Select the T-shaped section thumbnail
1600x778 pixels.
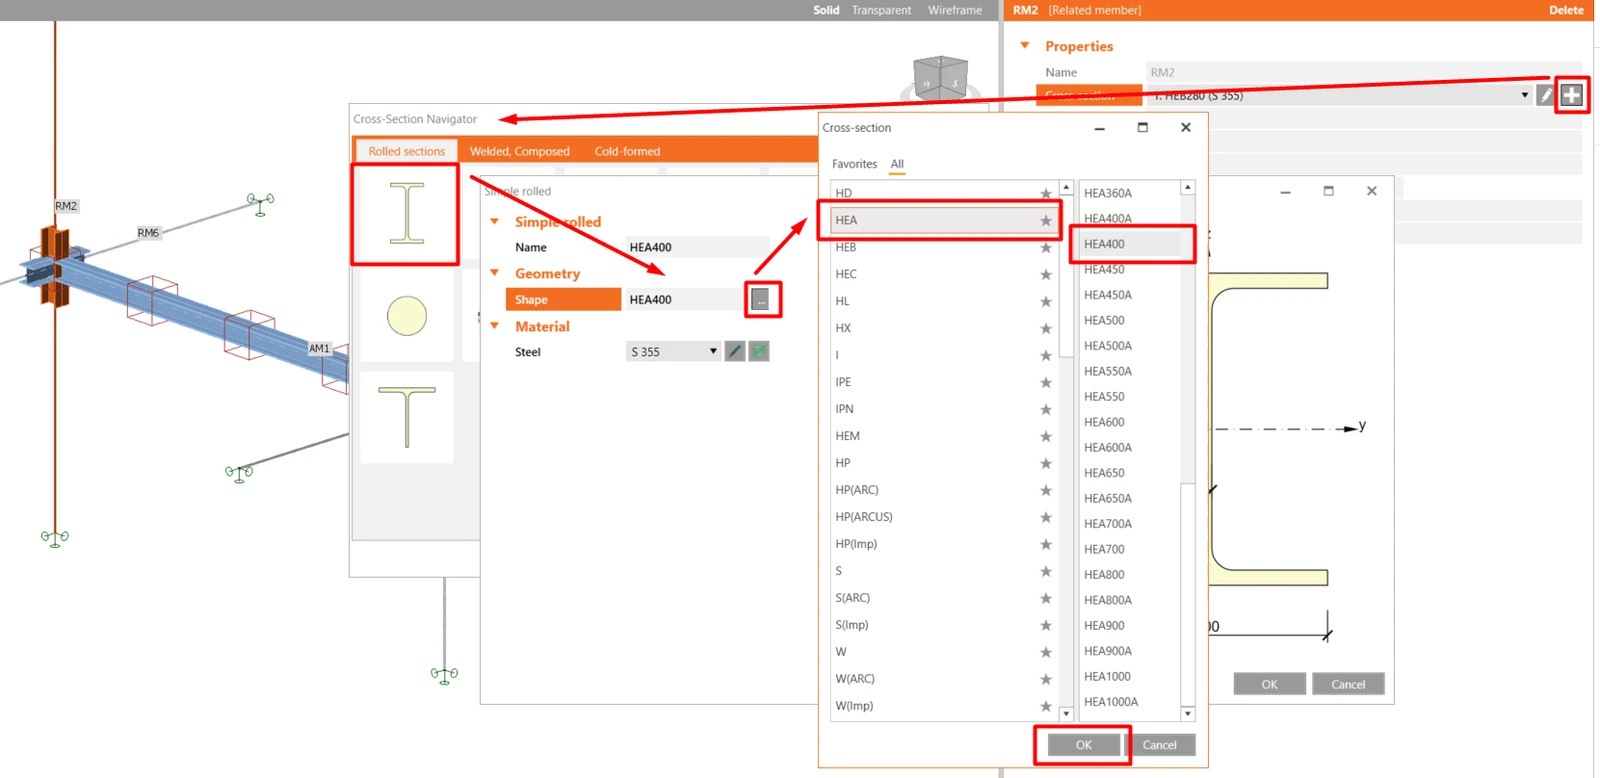click(407, 417)
